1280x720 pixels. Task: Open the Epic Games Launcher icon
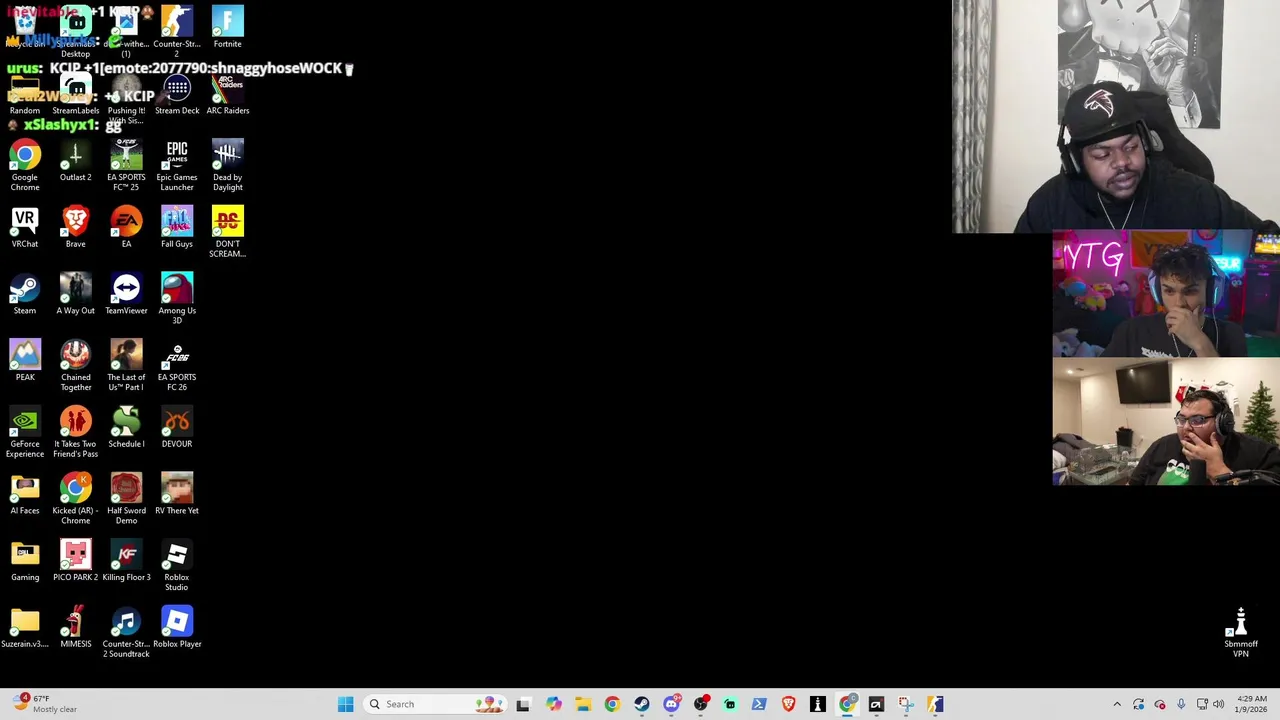[177, 165]
